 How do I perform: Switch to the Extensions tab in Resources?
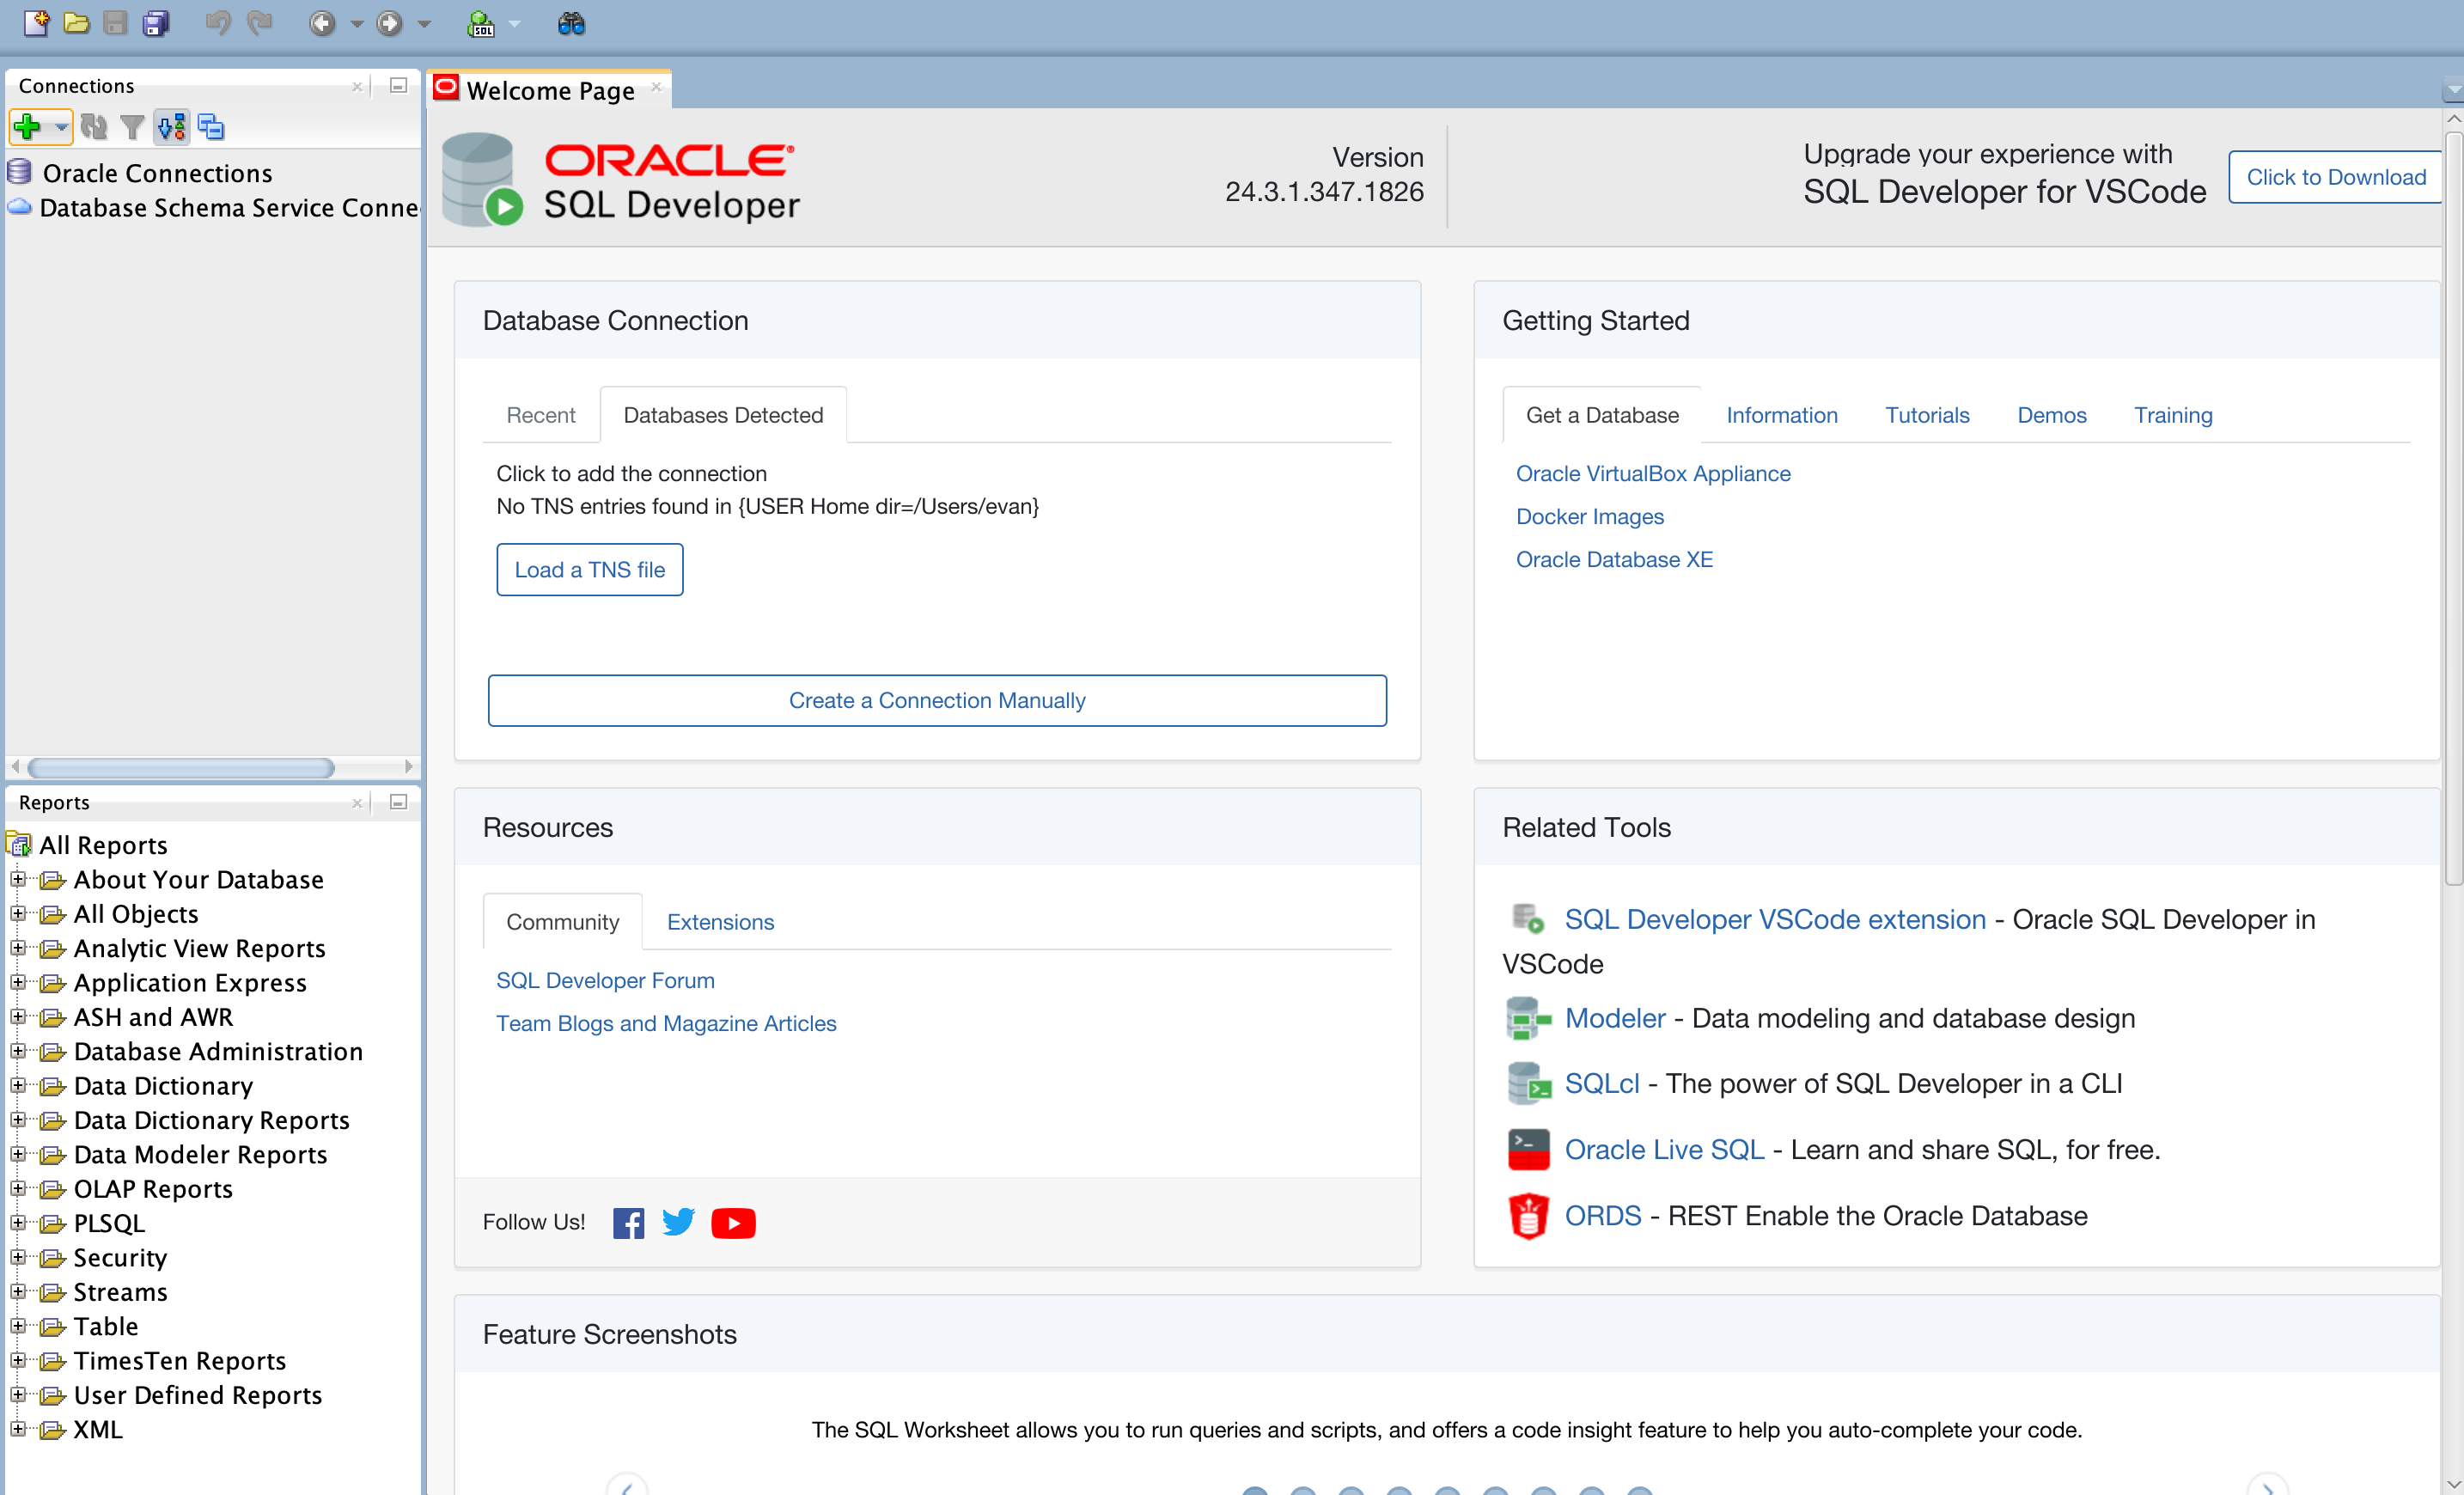(720, 922)
